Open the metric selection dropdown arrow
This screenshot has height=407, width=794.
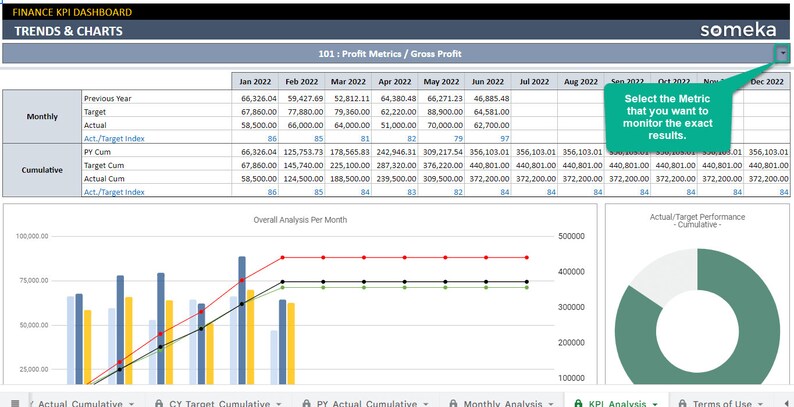(783, 53)
